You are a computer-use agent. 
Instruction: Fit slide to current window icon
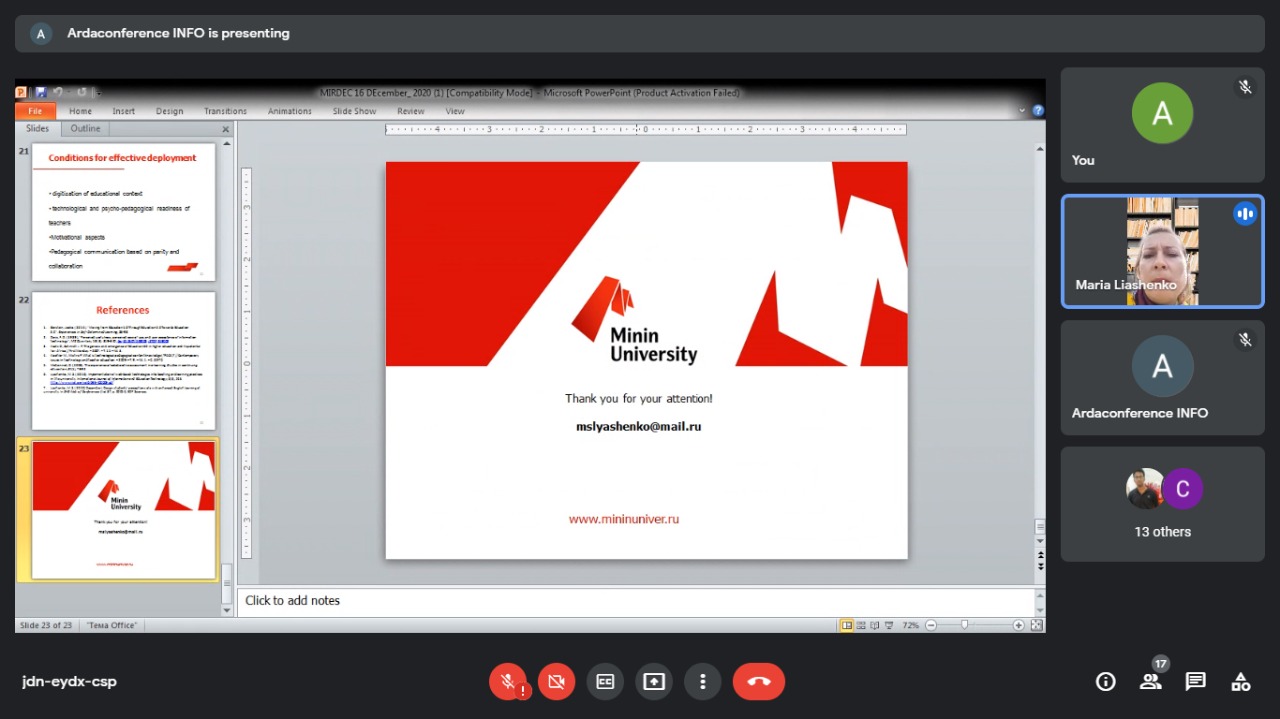pos(1037,625)
